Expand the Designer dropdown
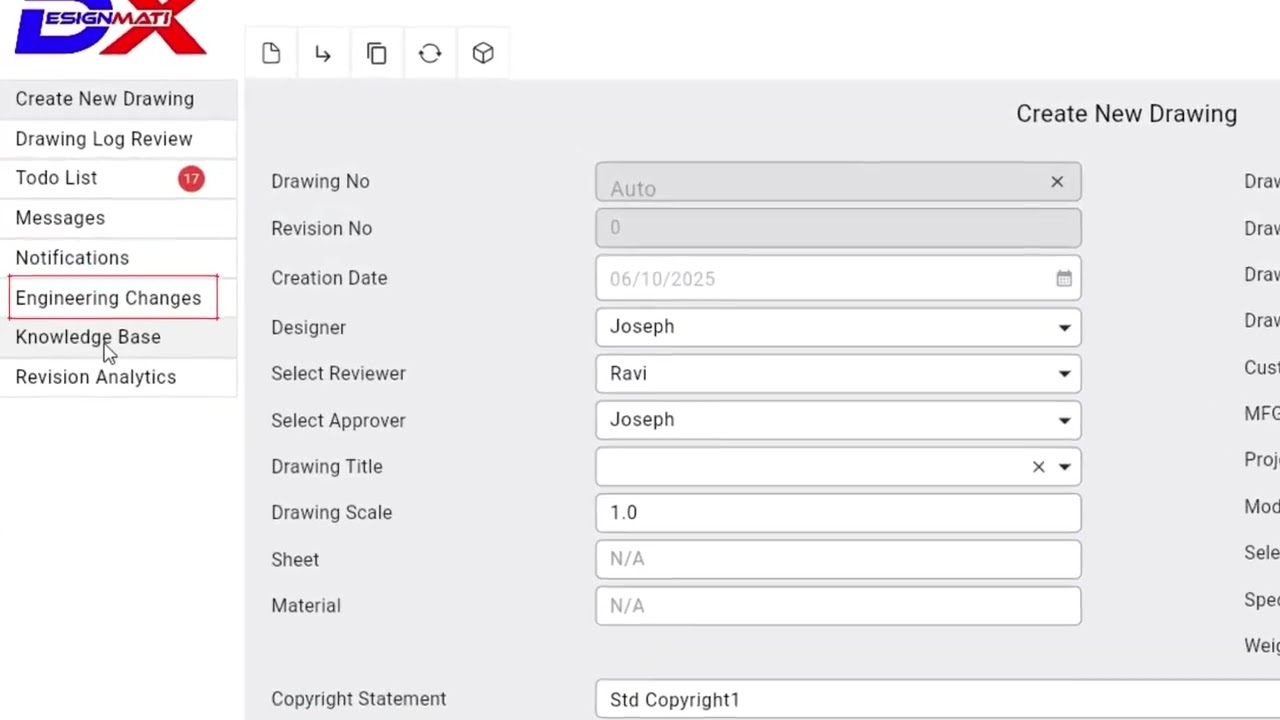Screen dimensions: 1280x720 (x=1064, y=327)
